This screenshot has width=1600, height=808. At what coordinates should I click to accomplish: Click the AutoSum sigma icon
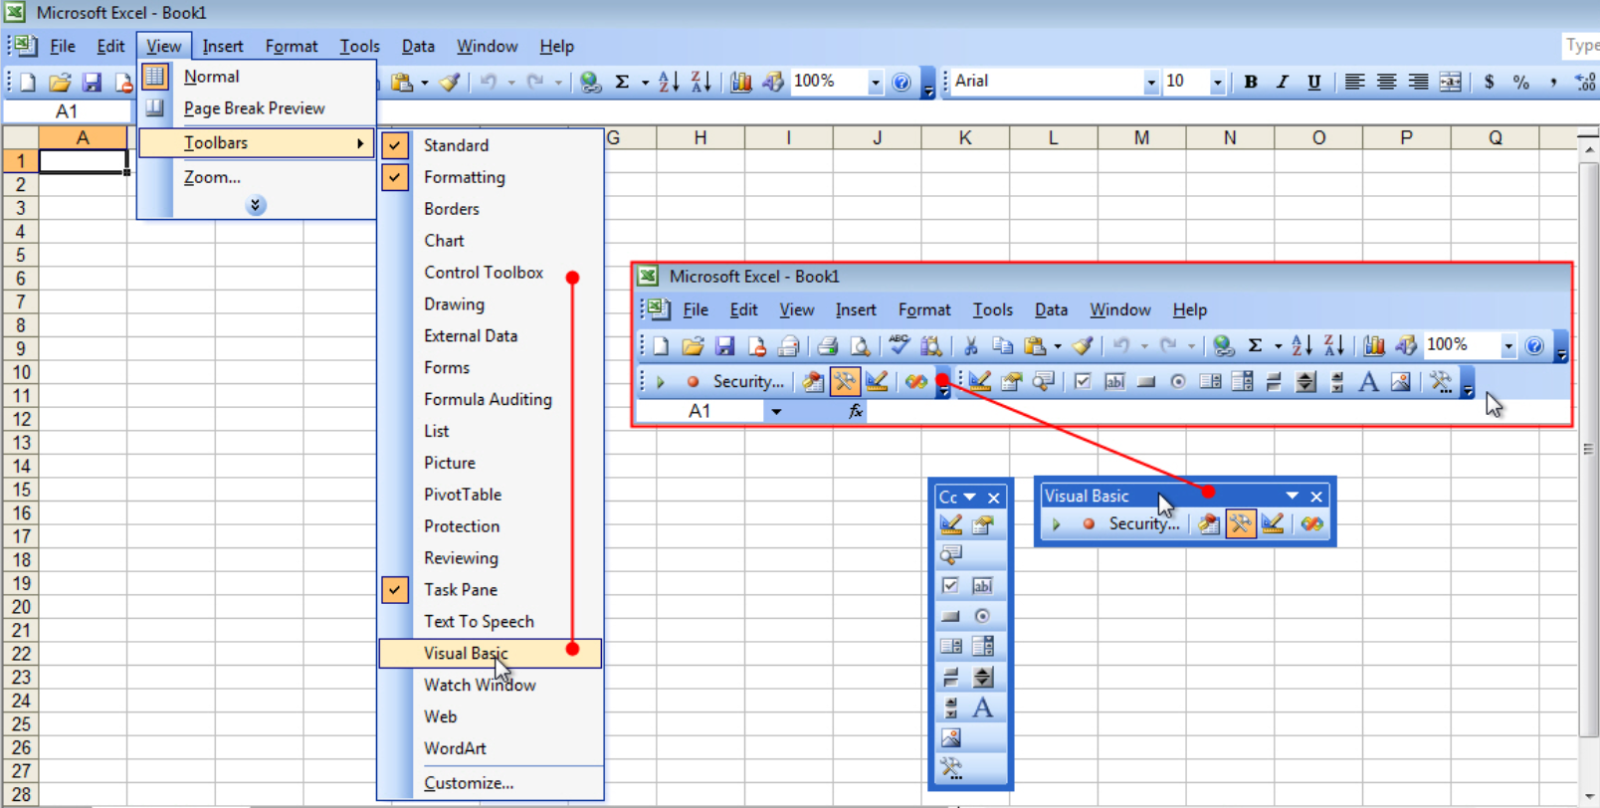tap(622, 82)
